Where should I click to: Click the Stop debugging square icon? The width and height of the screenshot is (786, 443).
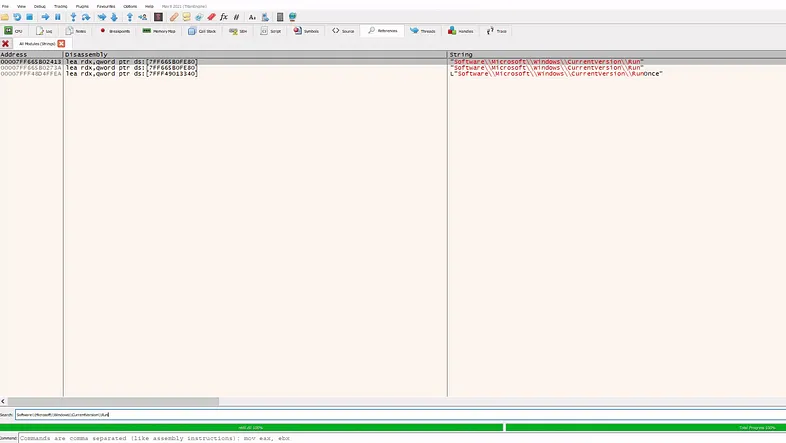[x=30, y=17]
